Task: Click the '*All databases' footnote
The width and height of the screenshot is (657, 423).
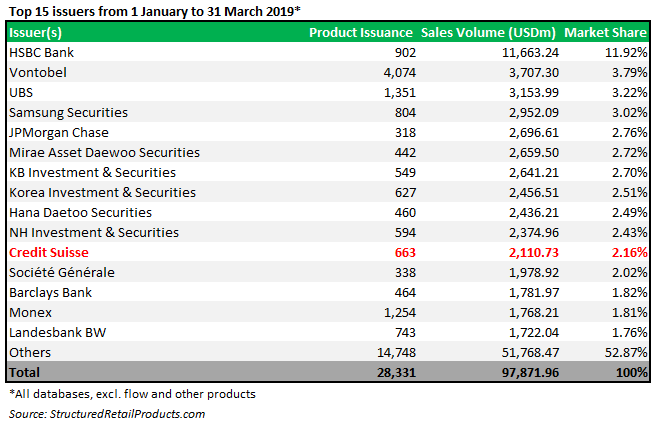Action: (x=132, y=394)
